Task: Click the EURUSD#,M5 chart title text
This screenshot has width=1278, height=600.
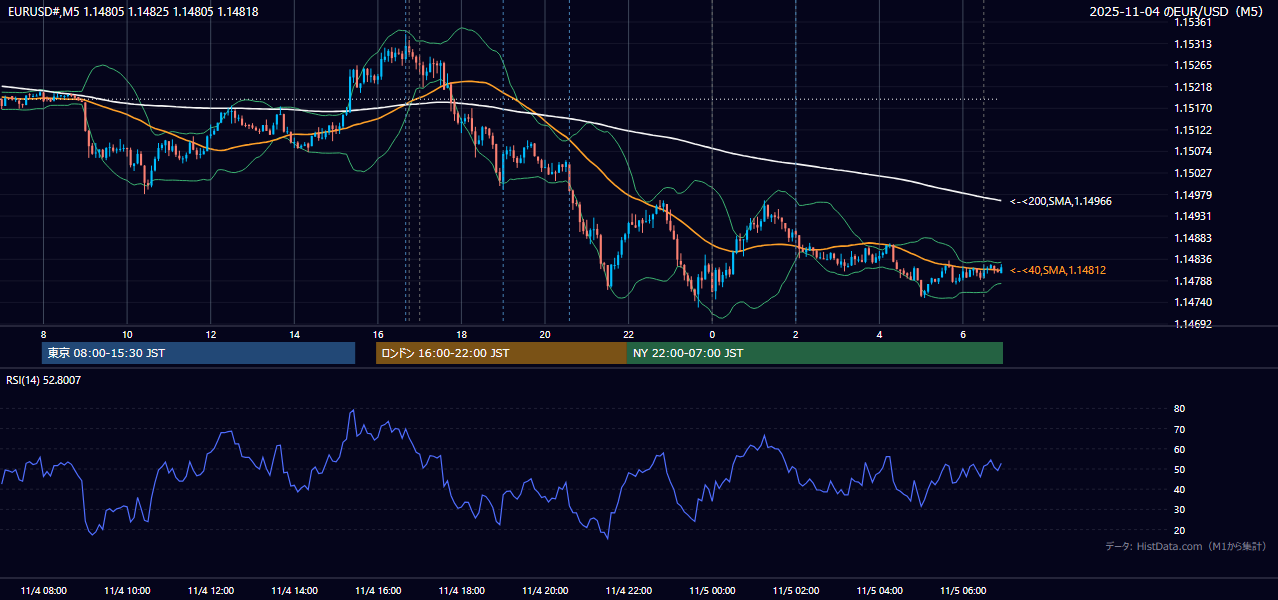Action: point(132,12)
